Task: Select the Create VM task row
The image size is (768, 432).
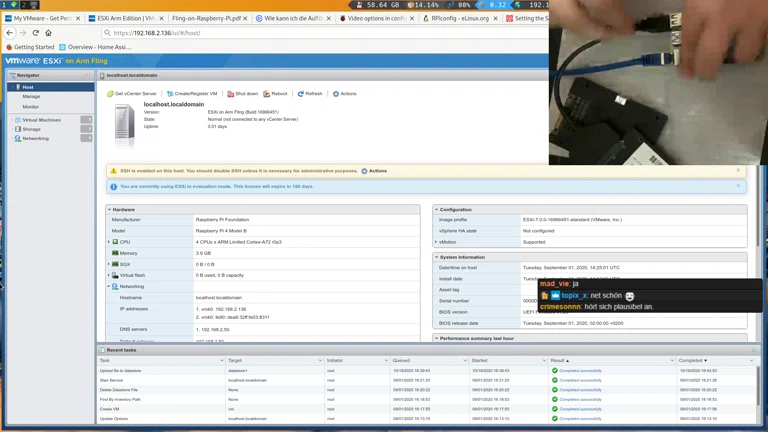Action: (x=427, y=409)
